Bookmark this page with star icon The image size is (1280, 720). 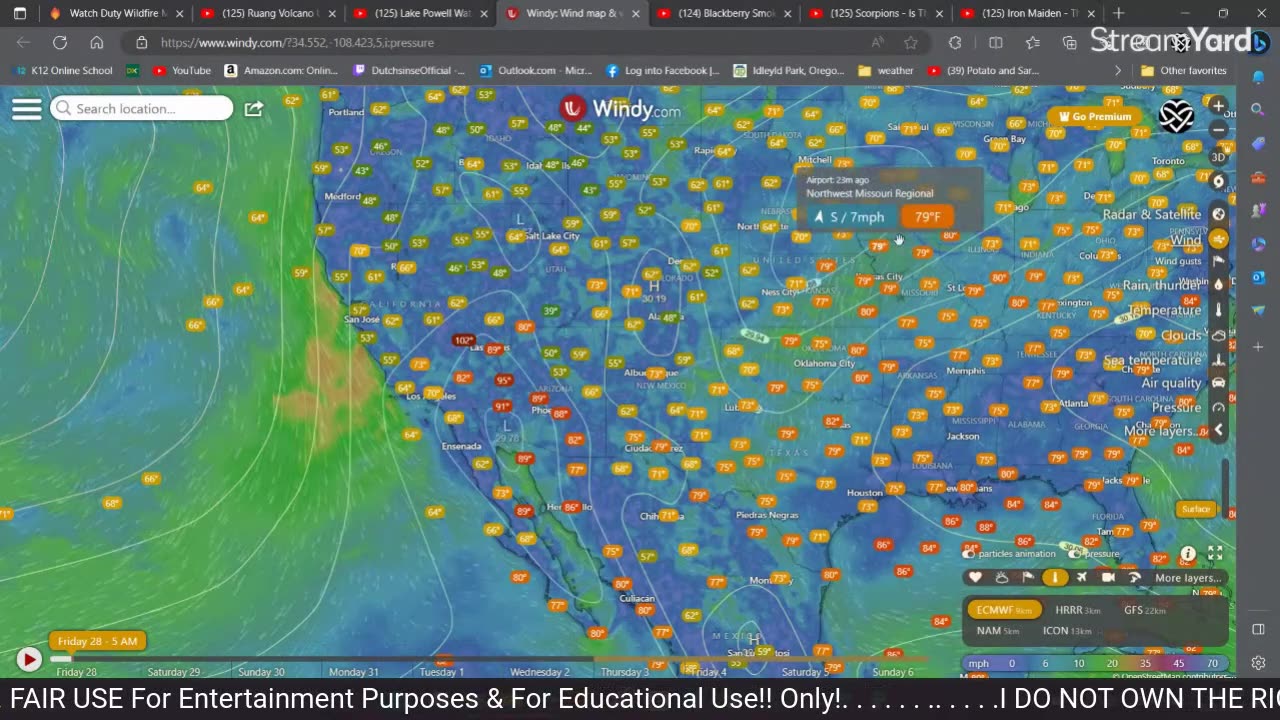pyautogui.click(x=910, y=43)
